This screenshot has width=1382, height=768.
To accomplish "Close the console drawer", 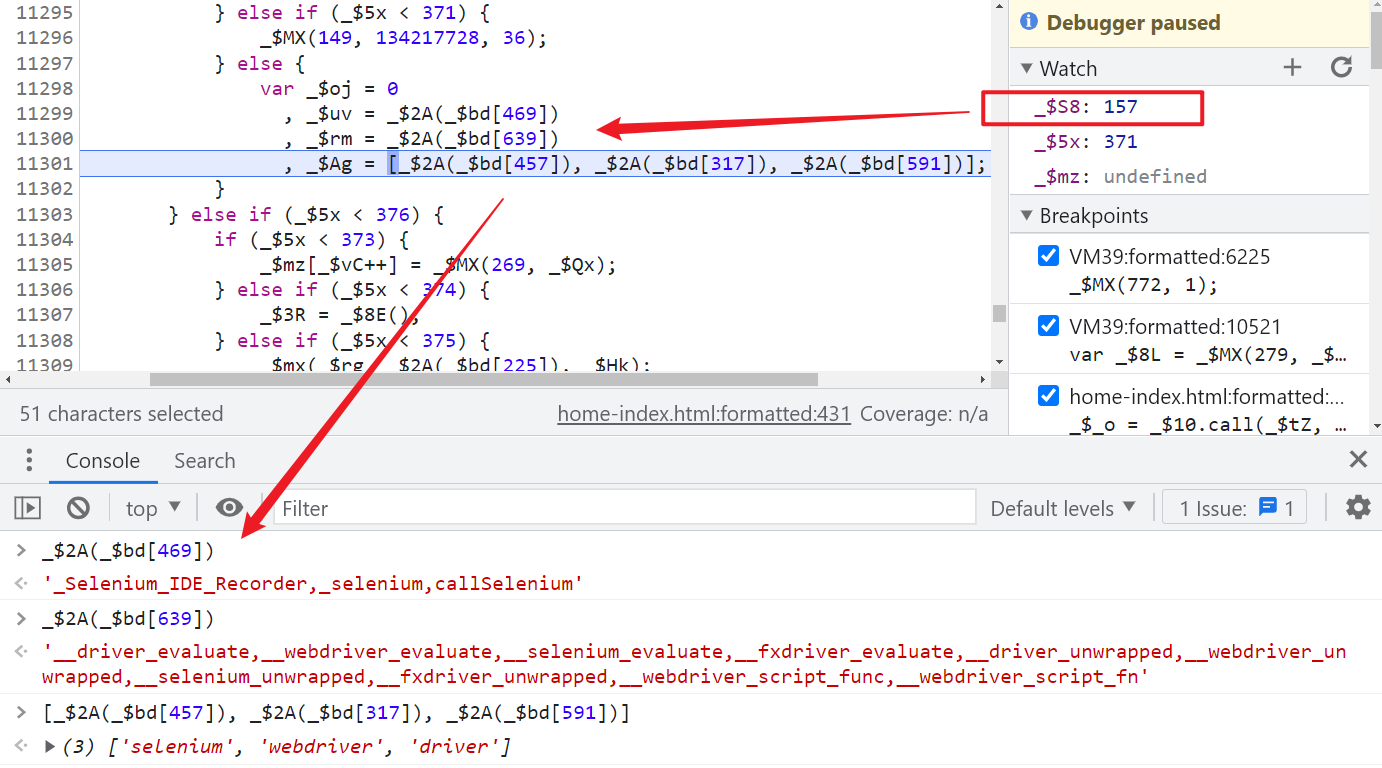I will click(x=1358, y=460).
